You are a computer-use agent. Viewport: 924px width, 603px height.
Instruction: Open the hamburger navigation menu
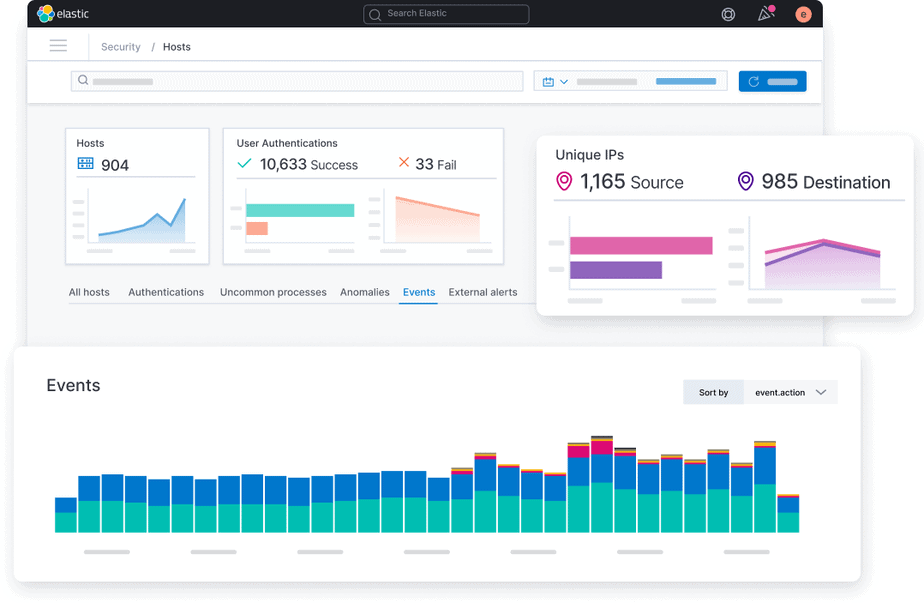click(58, 46)
